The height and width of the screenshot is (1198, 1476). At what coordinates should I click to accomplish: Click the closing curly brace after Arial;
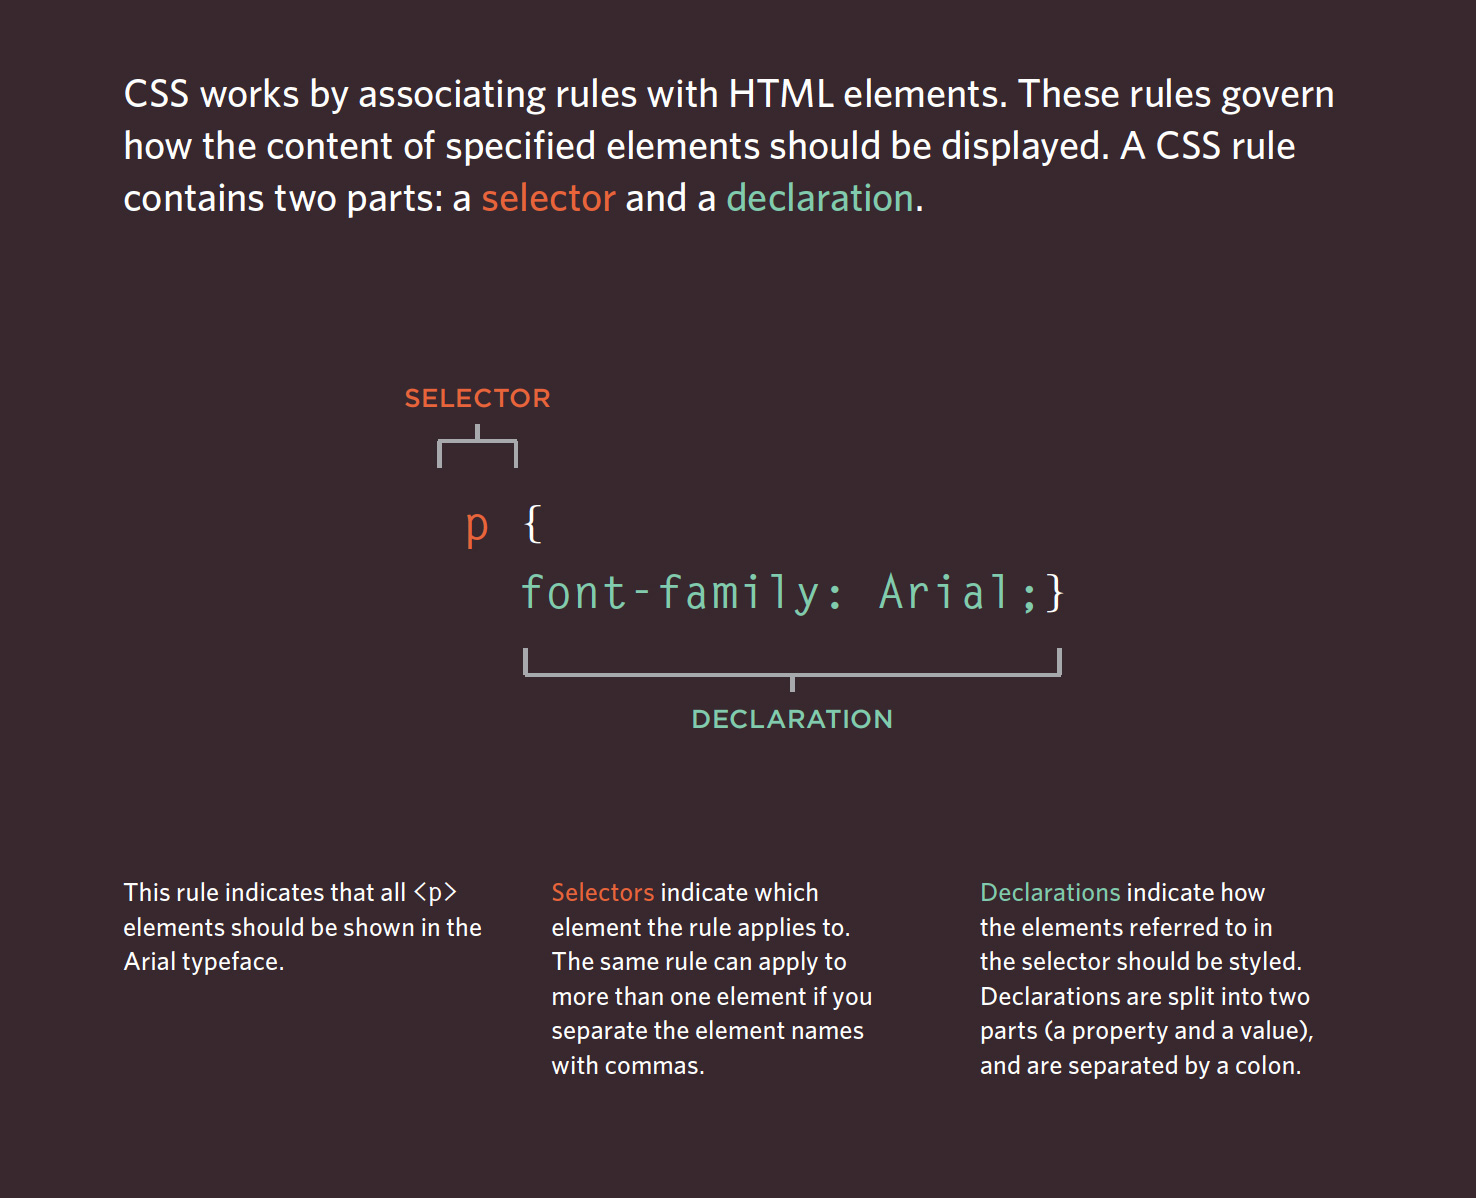point(1054,593)
